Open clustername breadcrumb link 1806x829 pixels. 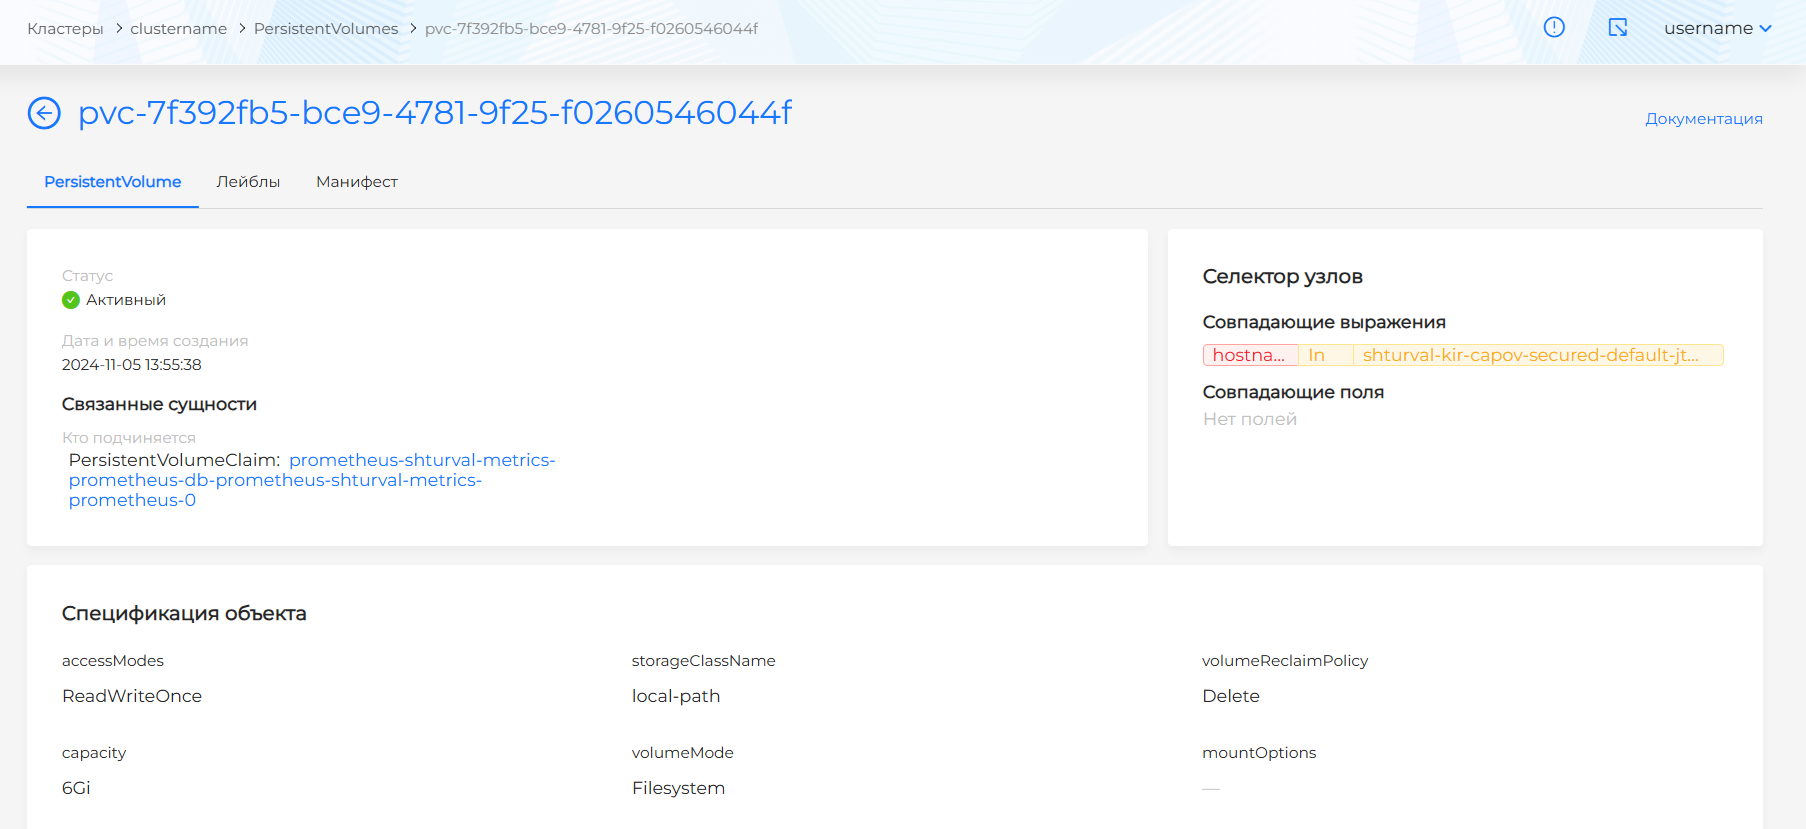(178, 29)
